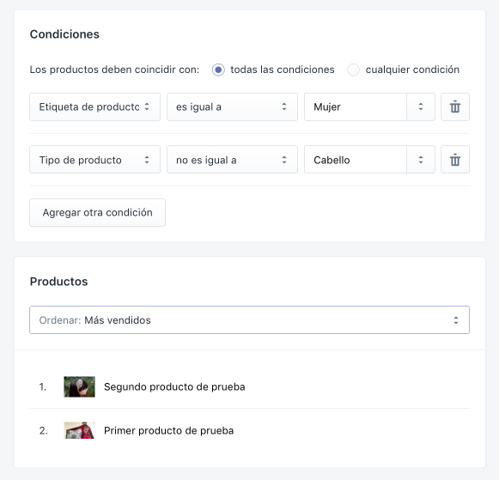
Task: Expand suggestions arrow beside Mujer value
Action: pyautogui.click(x=421, y=107)
